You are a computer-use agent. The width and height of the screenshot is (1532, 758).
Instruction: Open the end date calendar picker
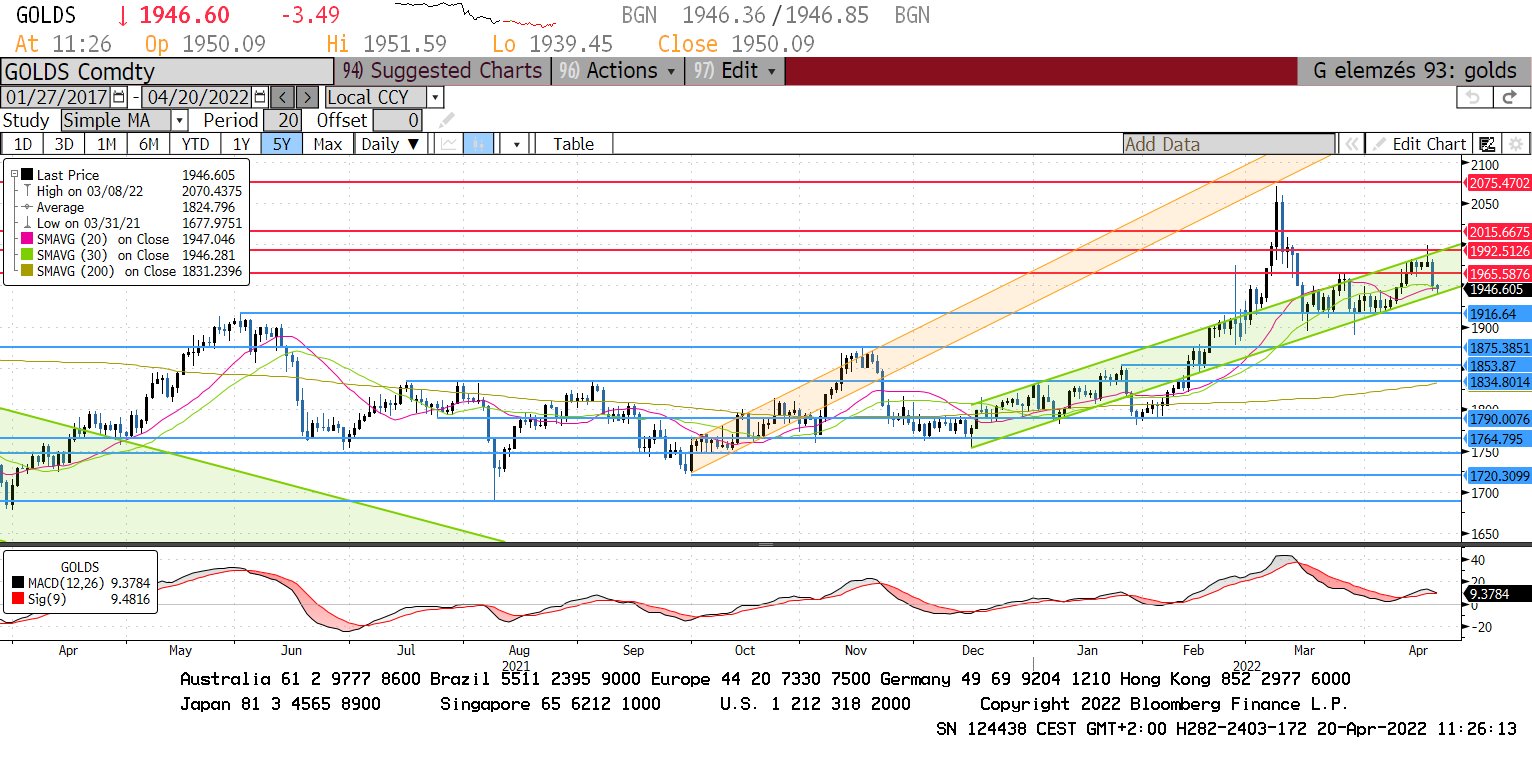tap(260, 97)
